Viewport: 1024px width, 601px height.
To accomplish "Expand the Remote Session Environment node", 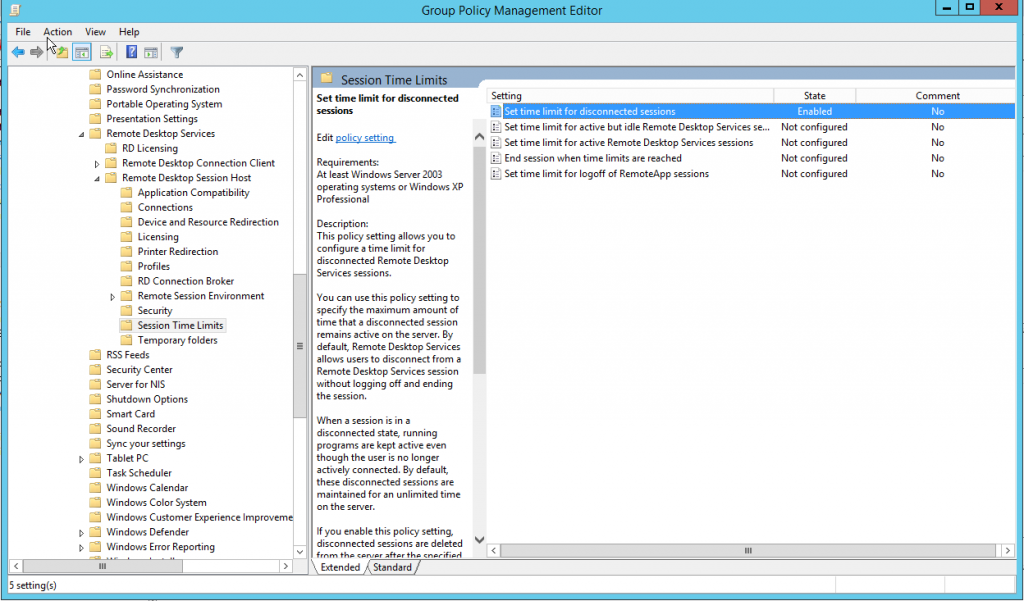I will click(x=111, y=295).
